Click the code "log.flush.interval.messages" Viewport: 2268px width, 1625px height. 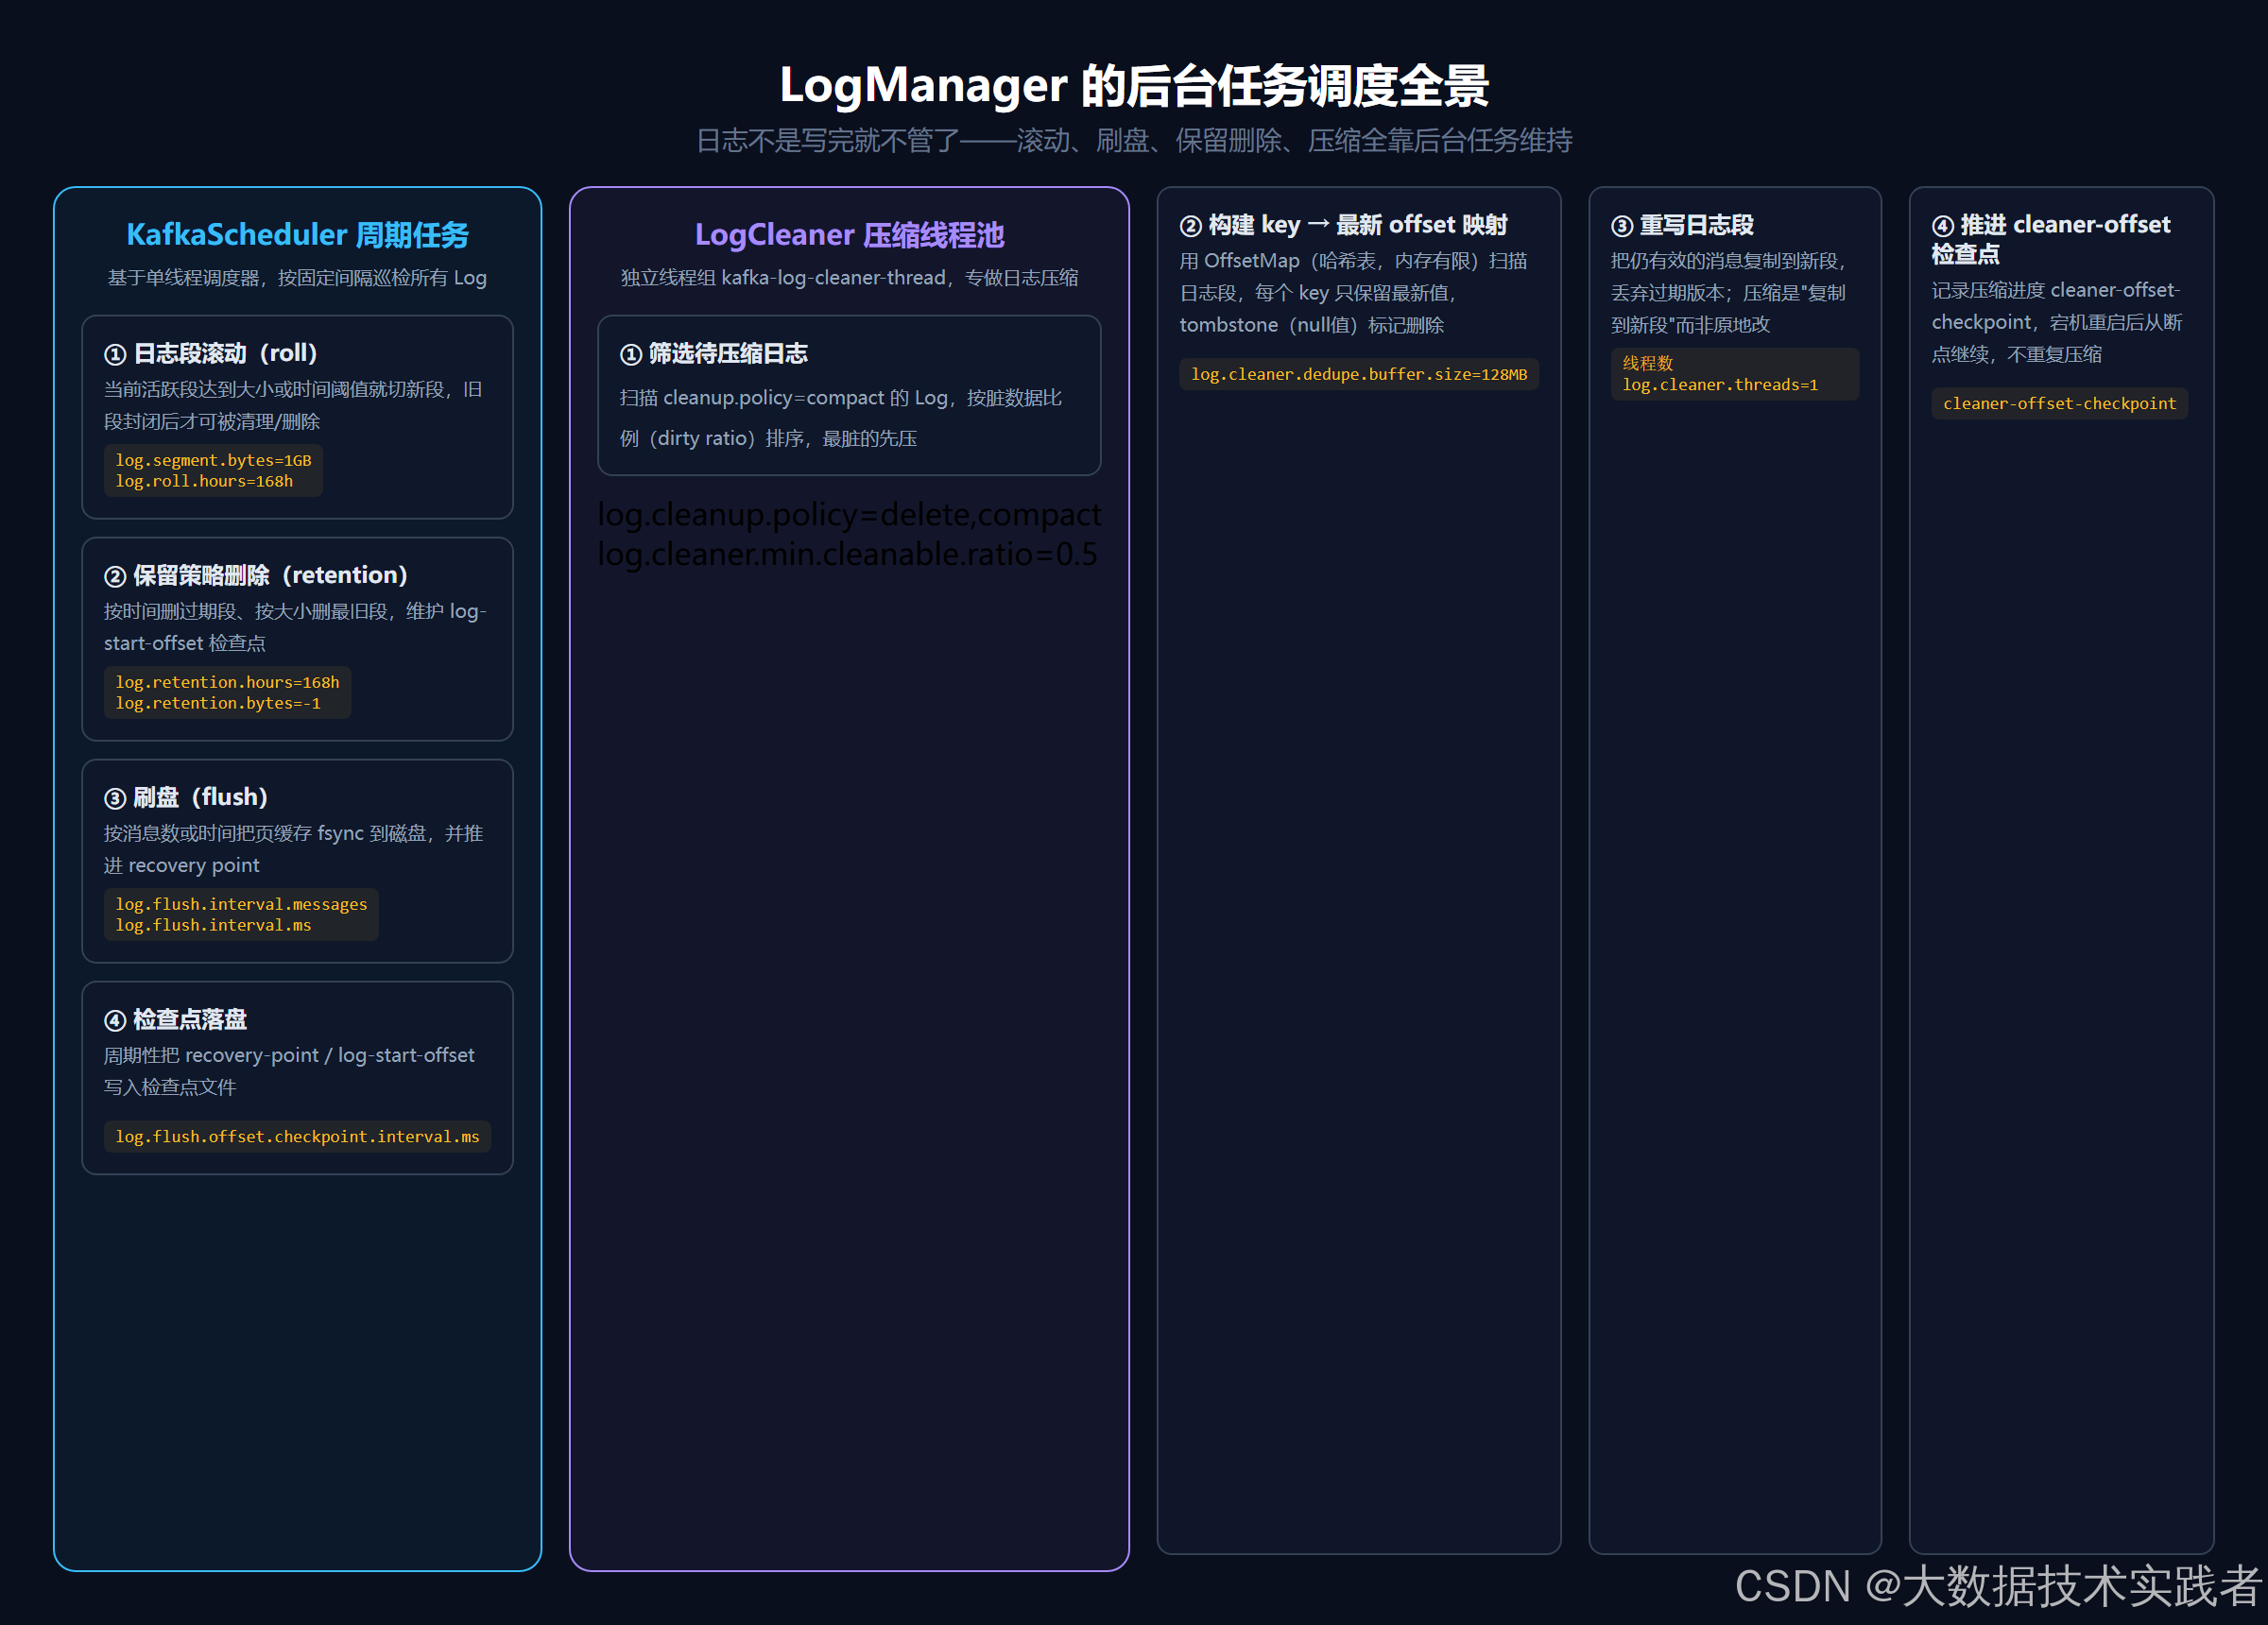(x=241, y=904)
